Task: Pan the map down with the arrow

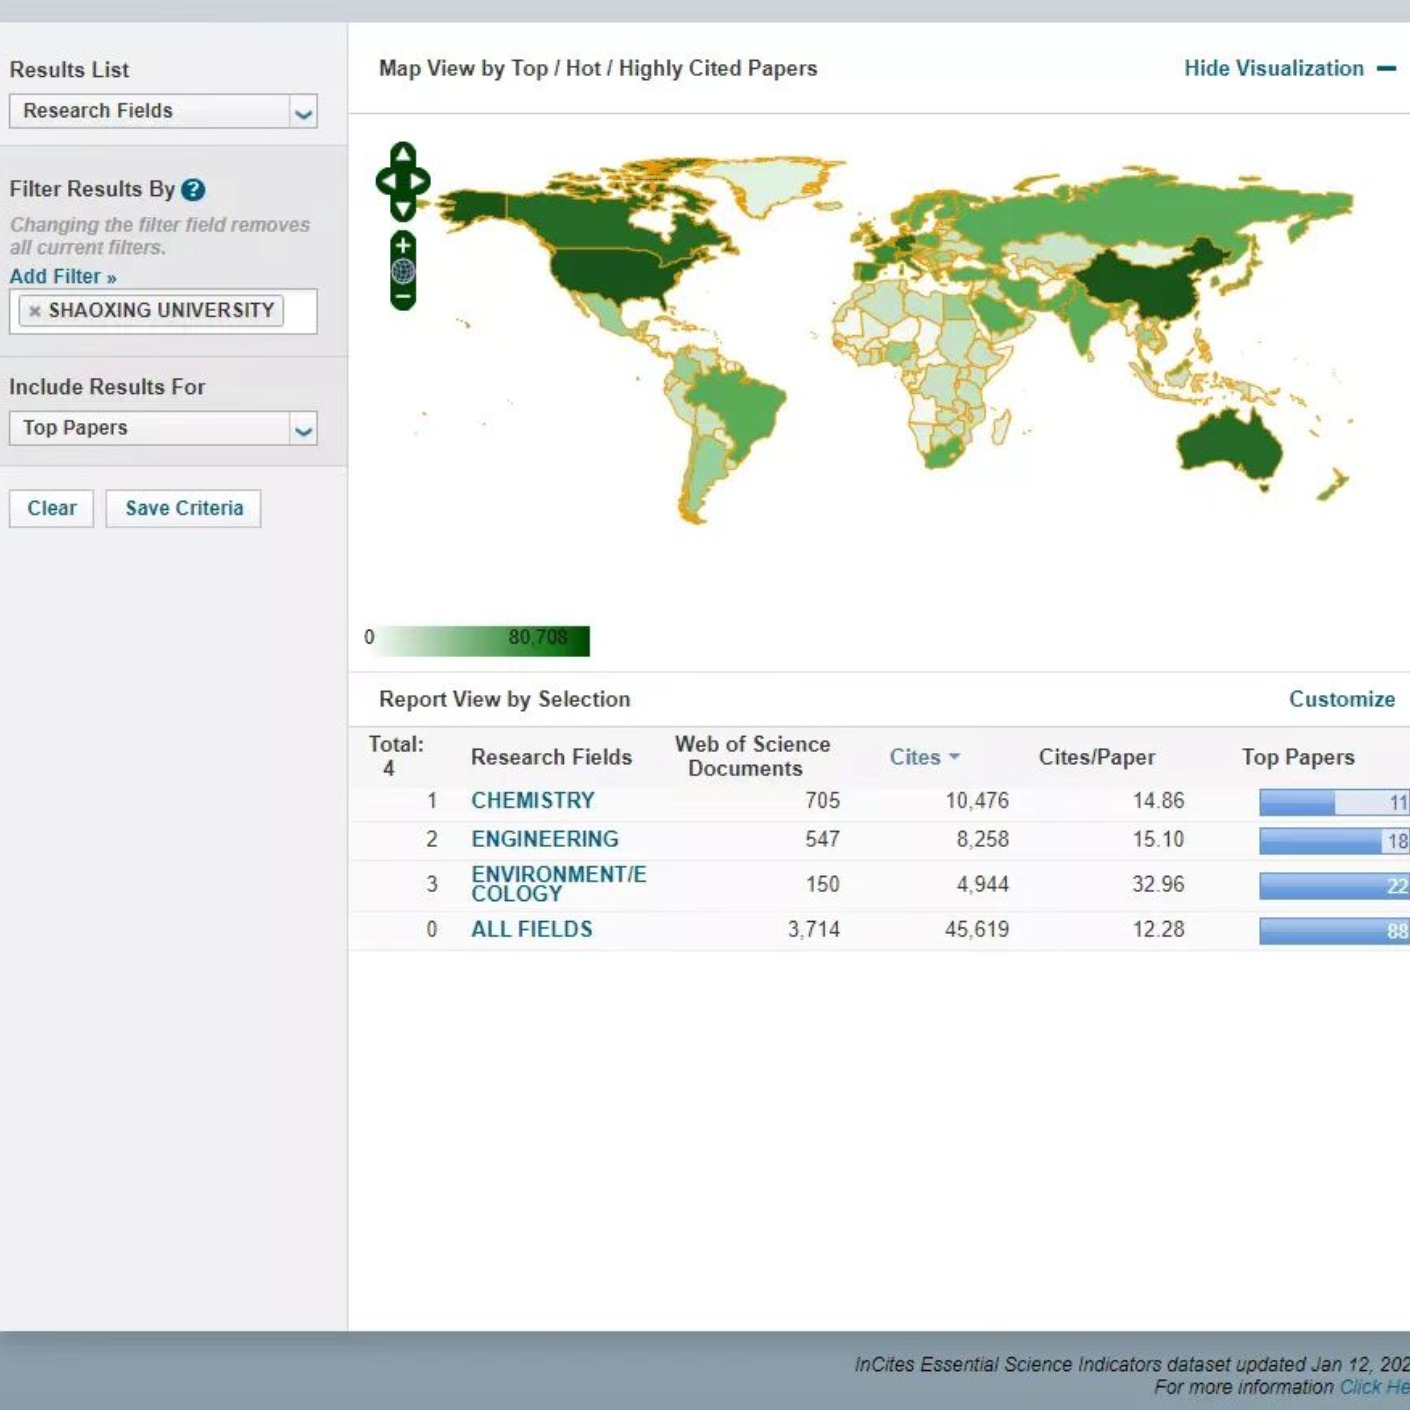Action: pos(403,209)
